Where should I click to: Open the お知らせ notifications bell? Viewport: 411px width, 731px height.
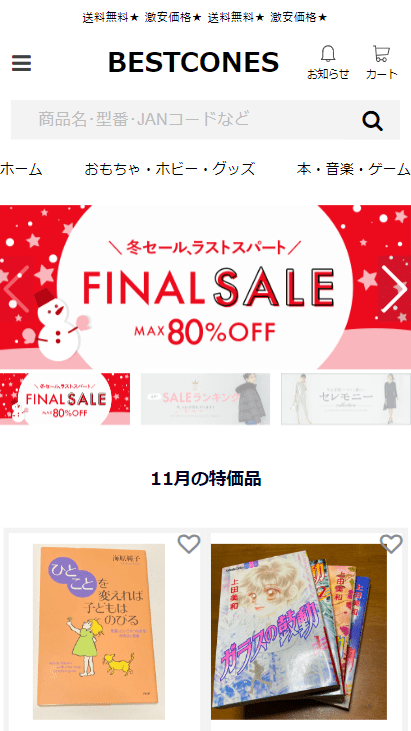click(328, 62)
